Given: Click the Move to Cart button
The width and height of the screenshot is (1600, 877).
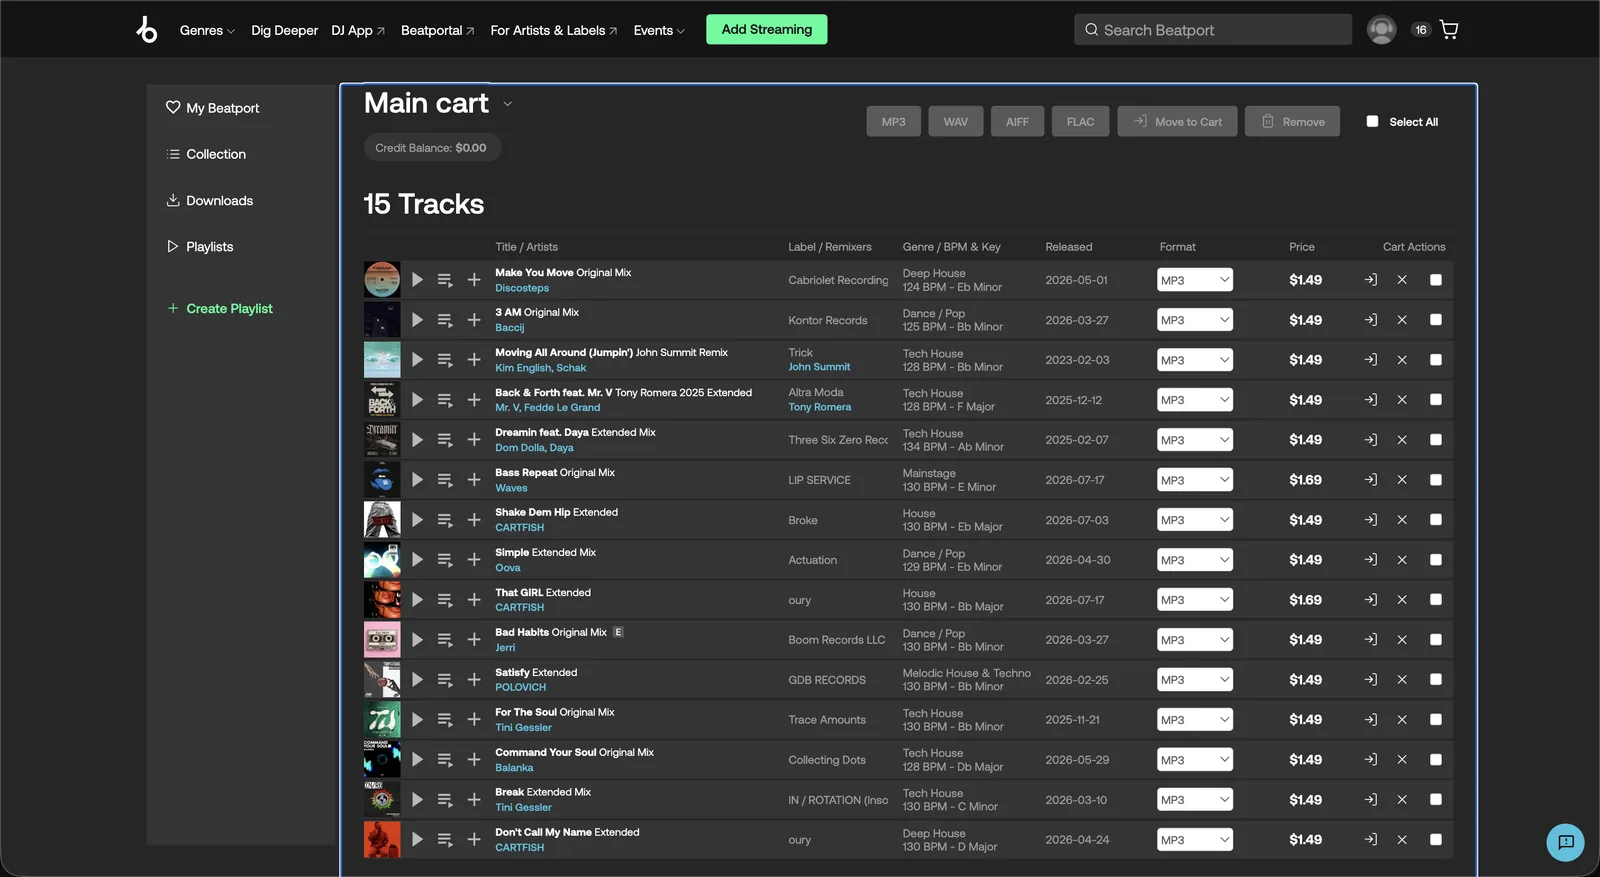Looking at the screenshot, I should (1177, 121).
